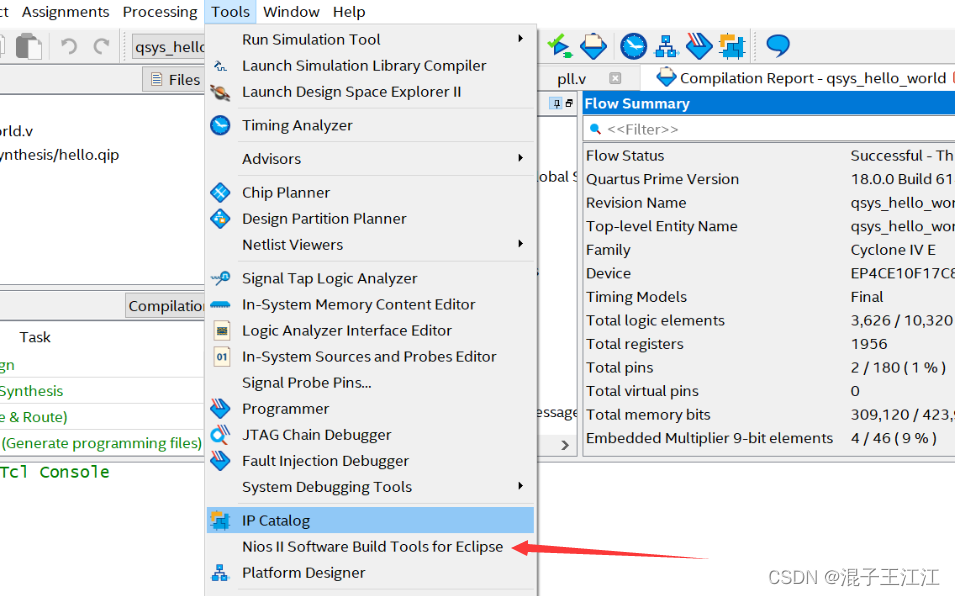This screenshot has width=955, height=596.
Task: Close the pll.v tab
Action: [x=615, y=78]
